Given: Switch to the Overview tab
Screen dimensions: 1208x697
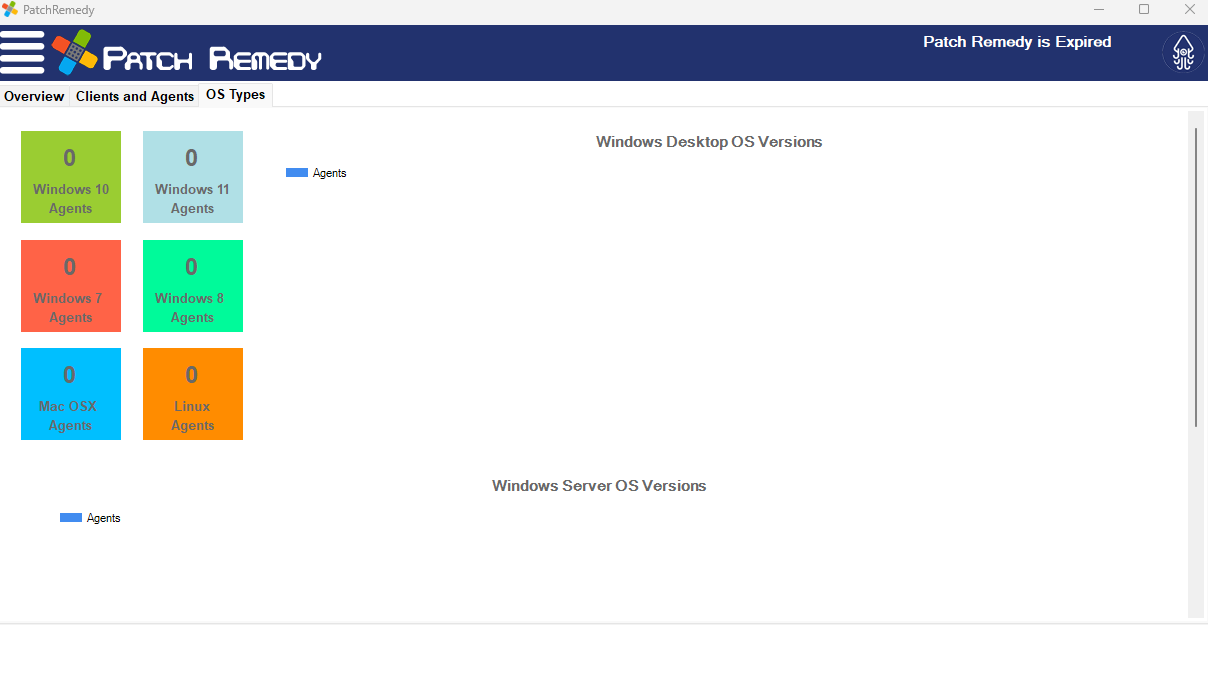Looking at the screenshot, I should point(34,96).
